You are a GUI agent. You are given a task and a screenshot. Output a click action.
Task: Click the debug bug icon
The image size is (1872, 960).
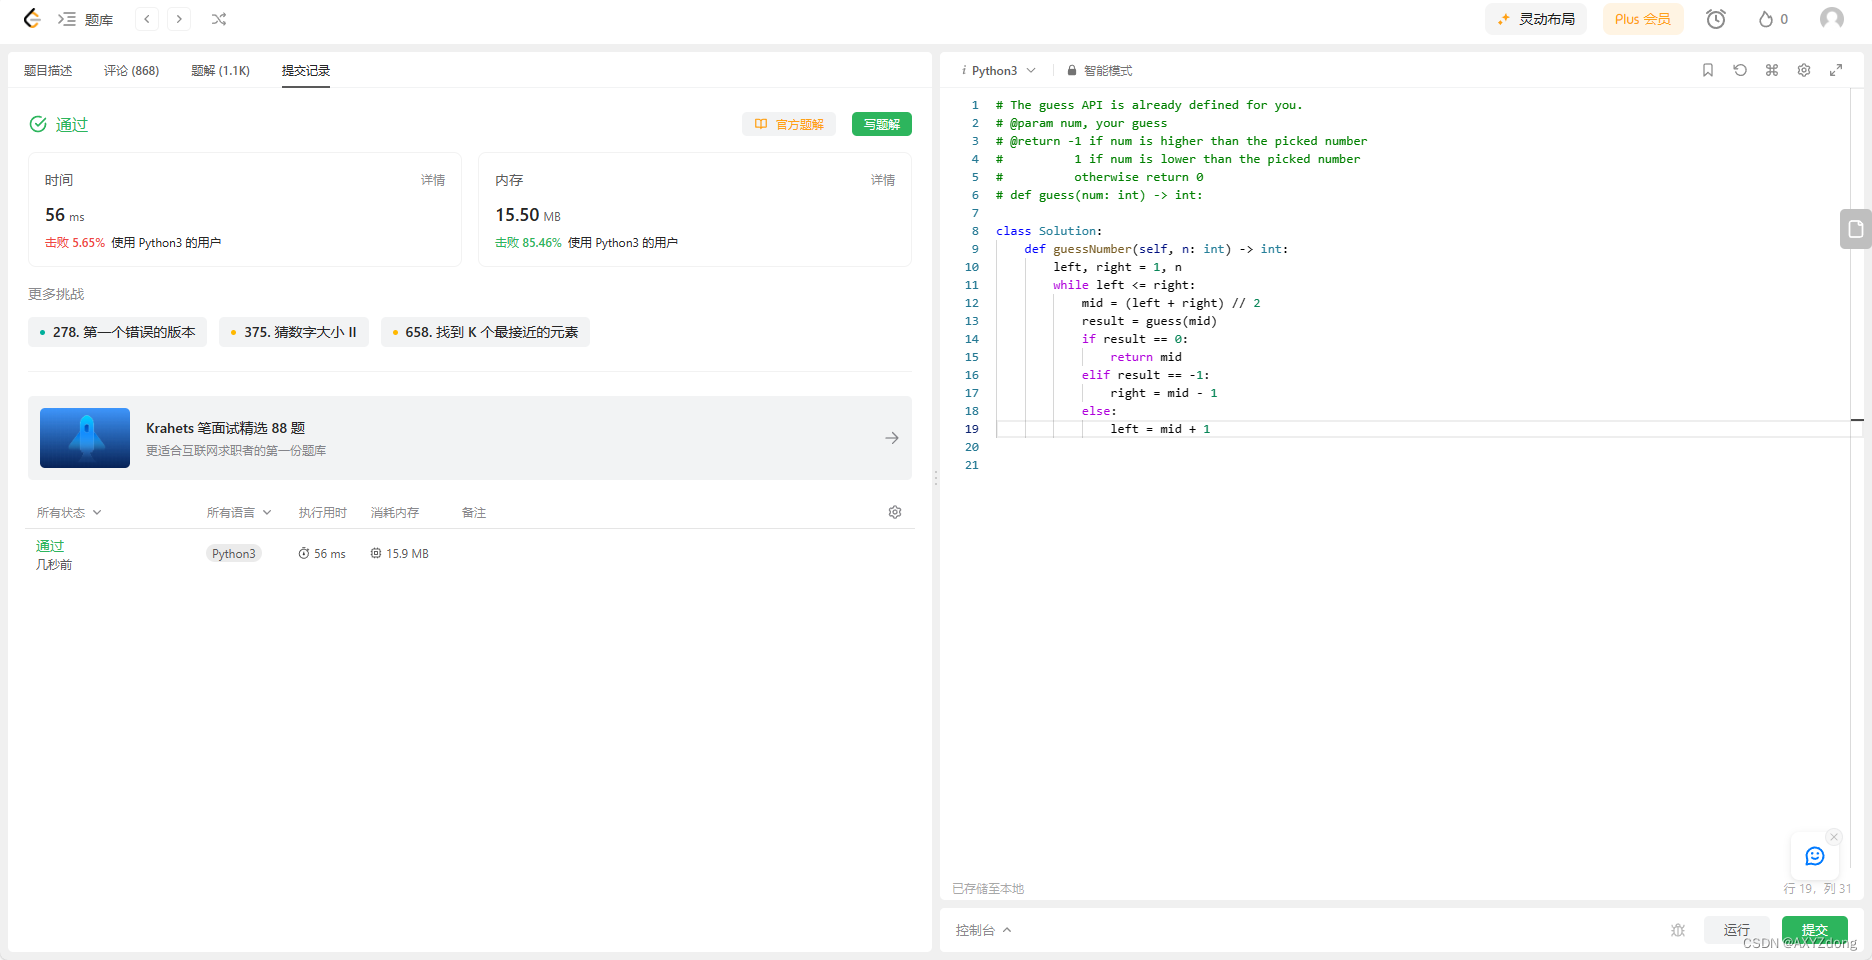pos(1678,930)
